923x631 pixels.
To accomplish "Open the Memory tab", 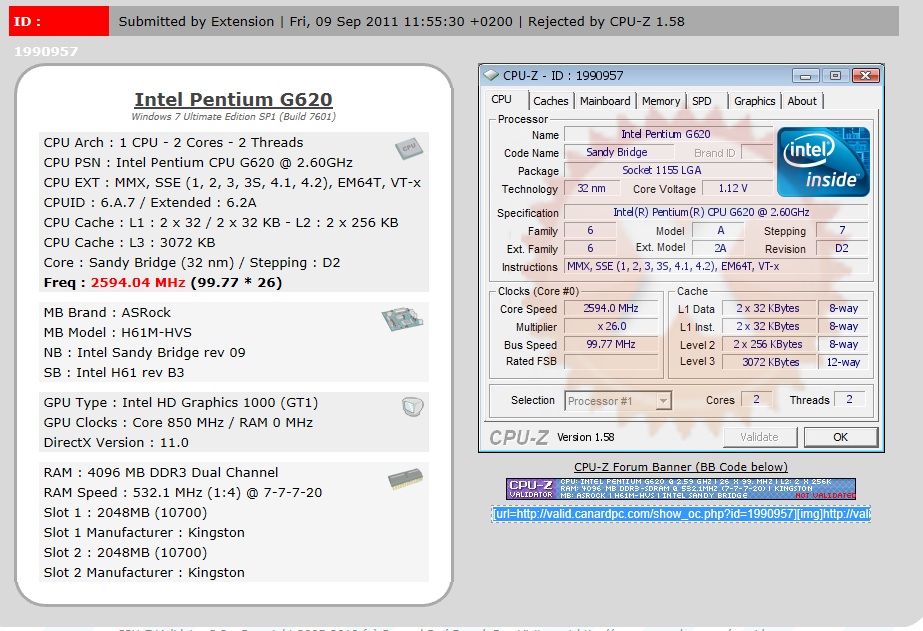I will click(660, 101).
